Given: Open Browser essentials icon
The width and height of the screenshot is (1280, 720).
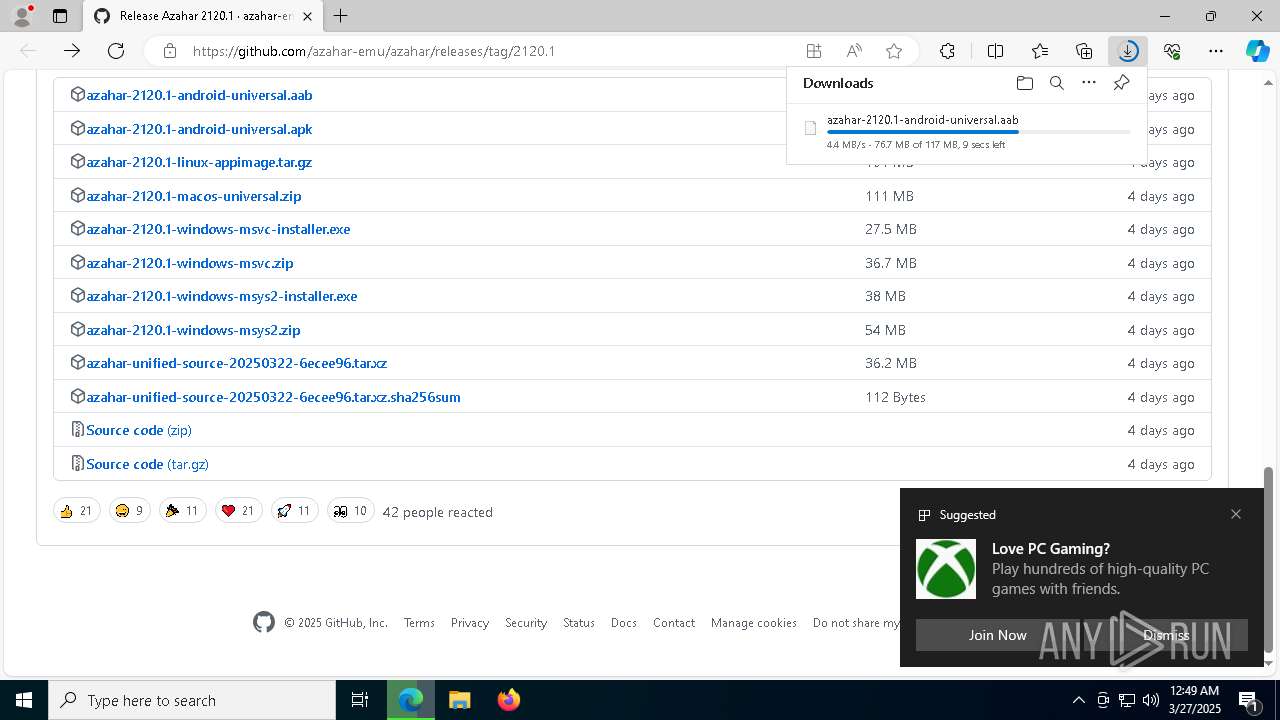Looking at the screenshot, I should [x=1172, y=51].
